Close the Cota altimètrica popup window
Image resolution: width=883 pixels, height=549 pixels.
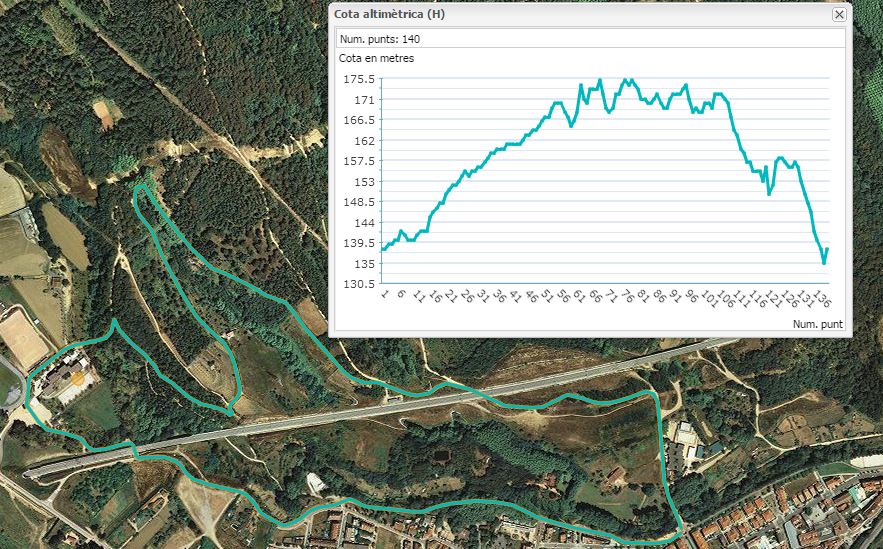click(839, 14)
